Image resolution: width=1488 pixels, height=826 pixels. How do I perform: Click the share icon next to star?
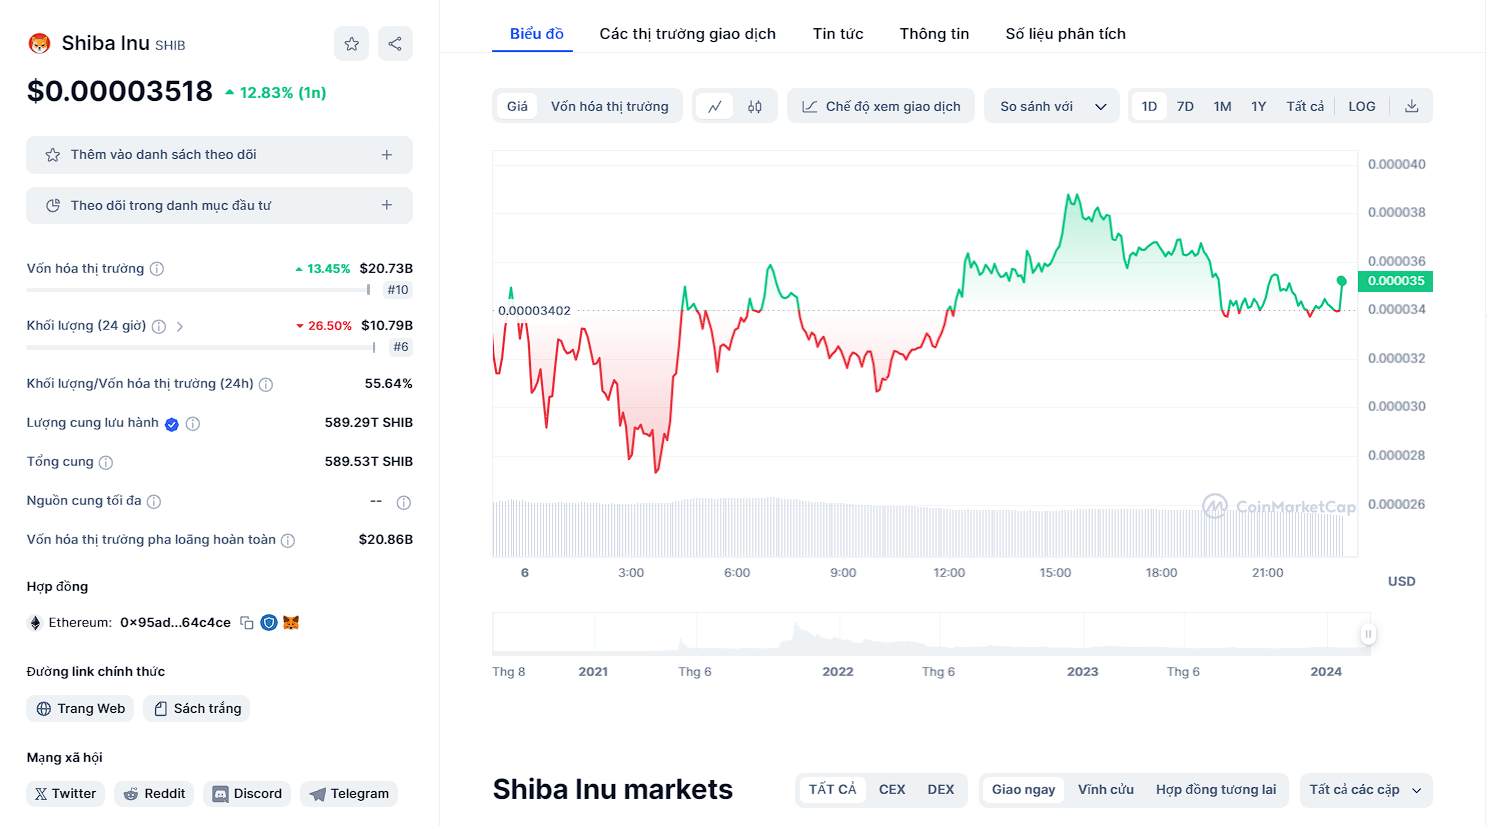(x=395, y=44)
